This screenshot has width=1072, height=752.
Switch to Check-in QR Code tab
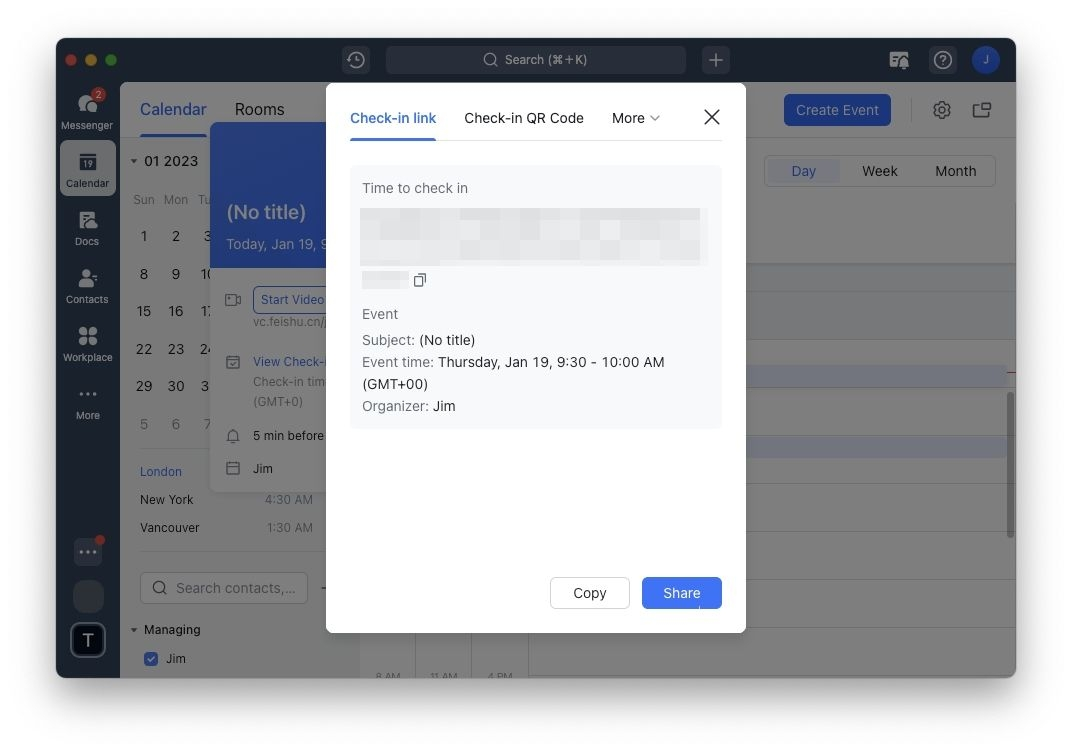[x=523, y=118]
